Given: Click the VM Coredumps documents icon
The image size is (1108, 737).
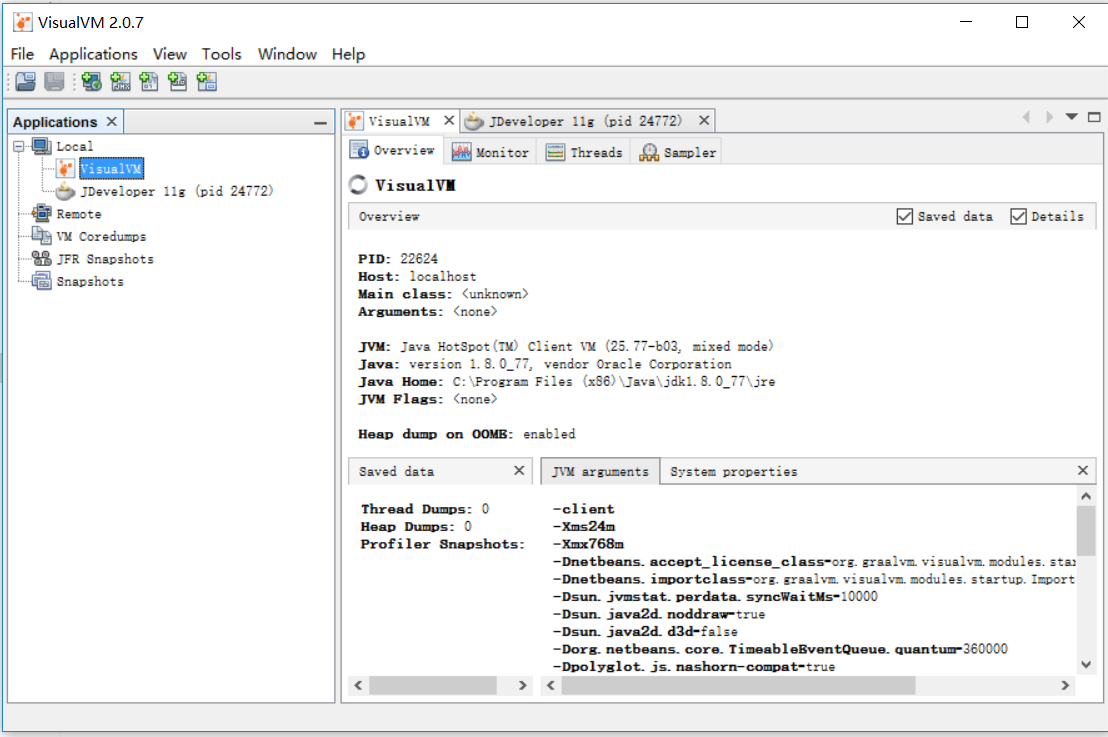Looking at the screenshot, I should coord(42,236).
